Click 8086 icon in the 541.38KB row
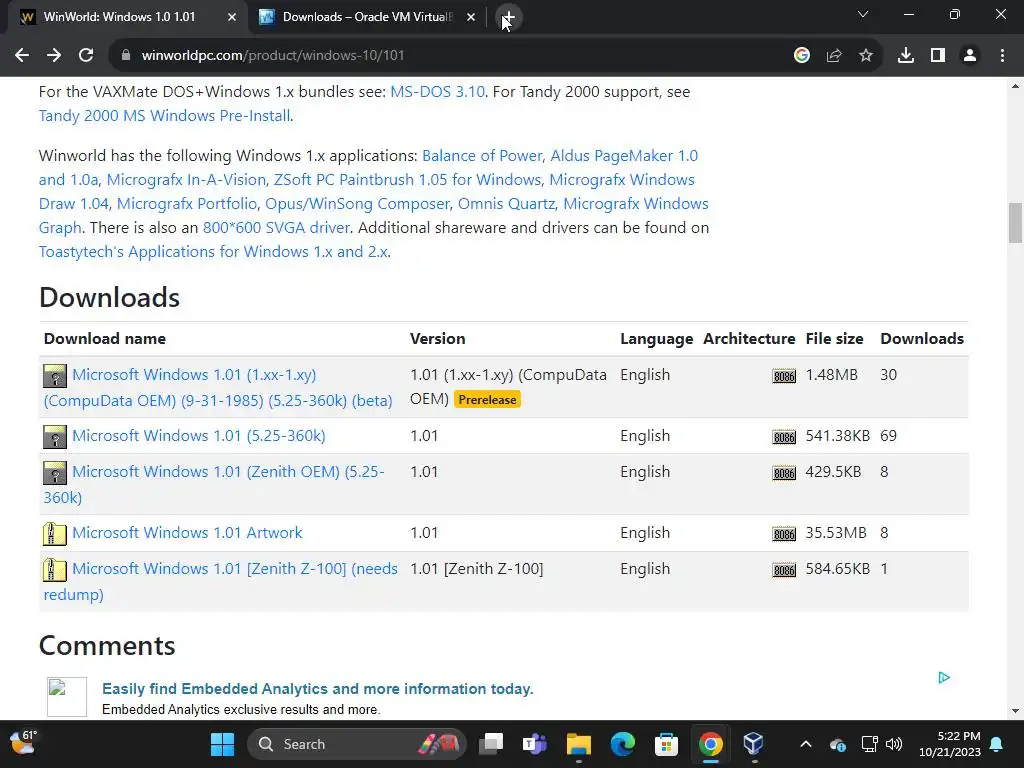The width and height of the screenshot is (1024, 768). (x=784, y=437)
